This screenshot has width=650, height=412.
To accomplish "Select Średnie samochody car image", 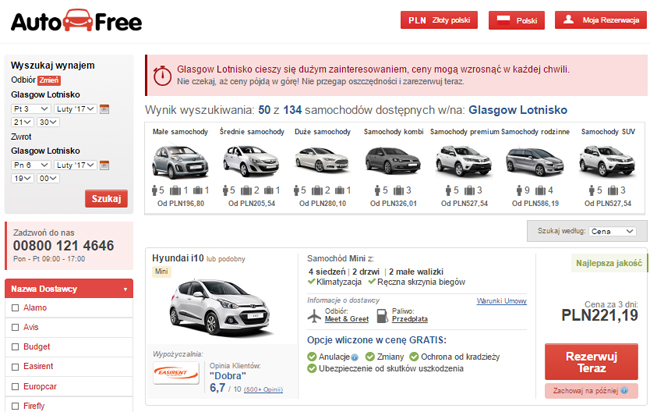I will coord(251,160).
